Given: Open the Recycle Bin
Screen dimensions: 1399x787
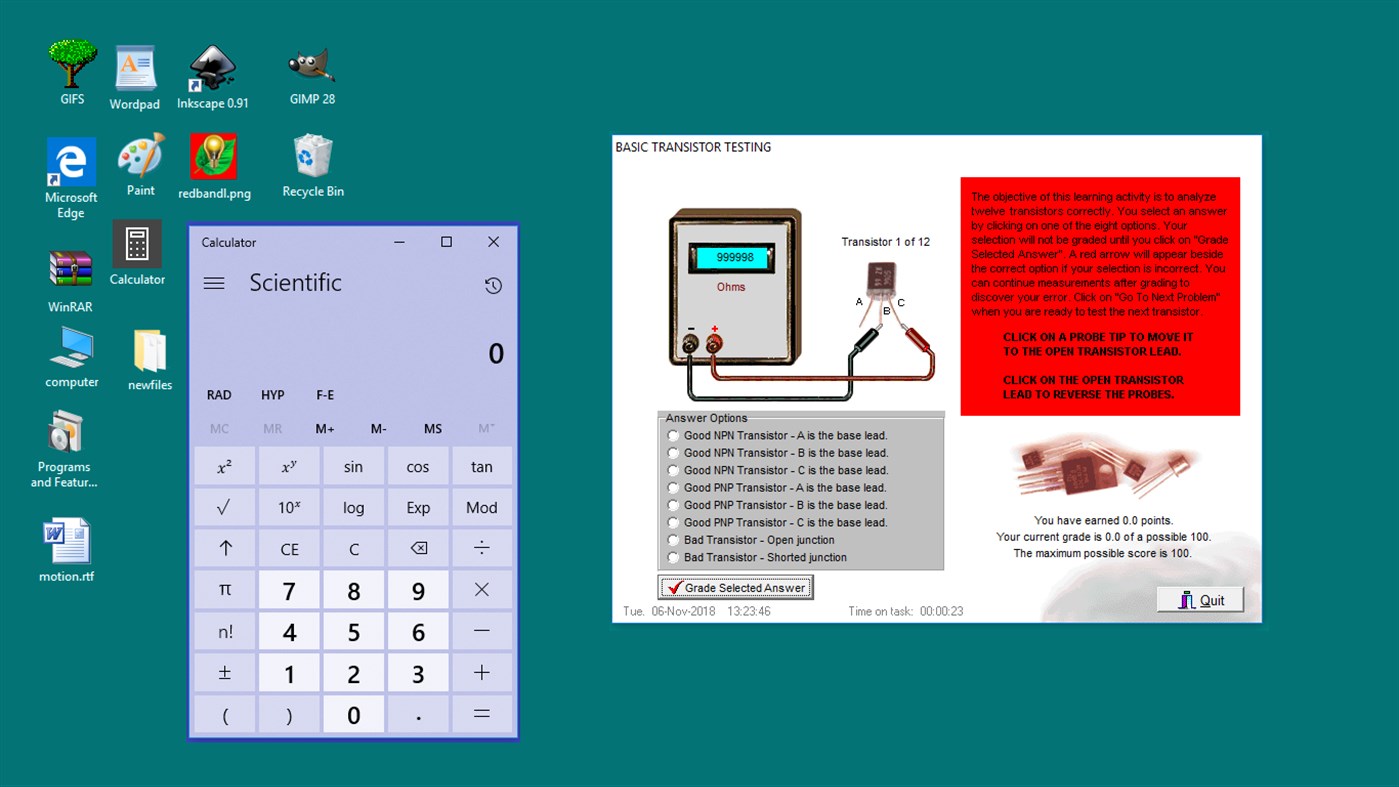Looking at the screenshot, I should [311, 155].
